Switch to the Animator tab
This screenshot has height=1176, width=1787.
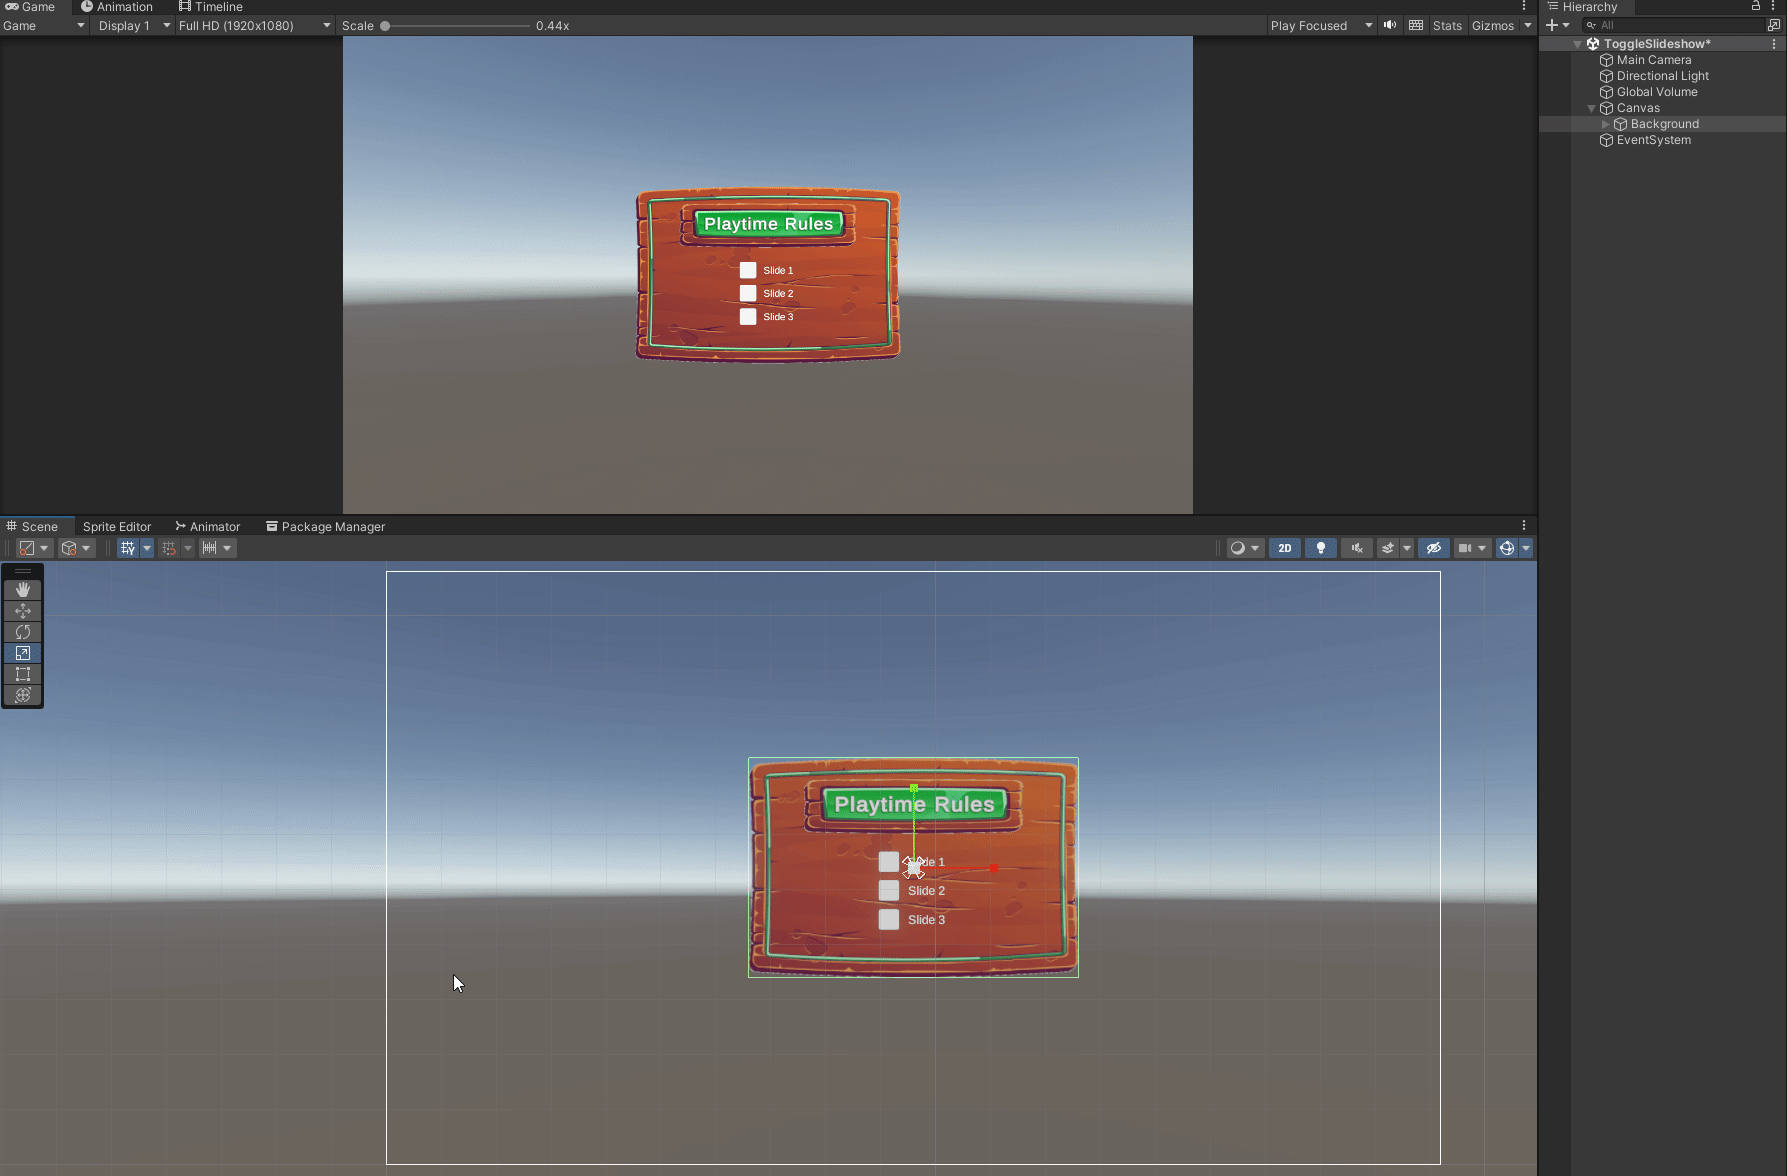[x=208, y=526]
